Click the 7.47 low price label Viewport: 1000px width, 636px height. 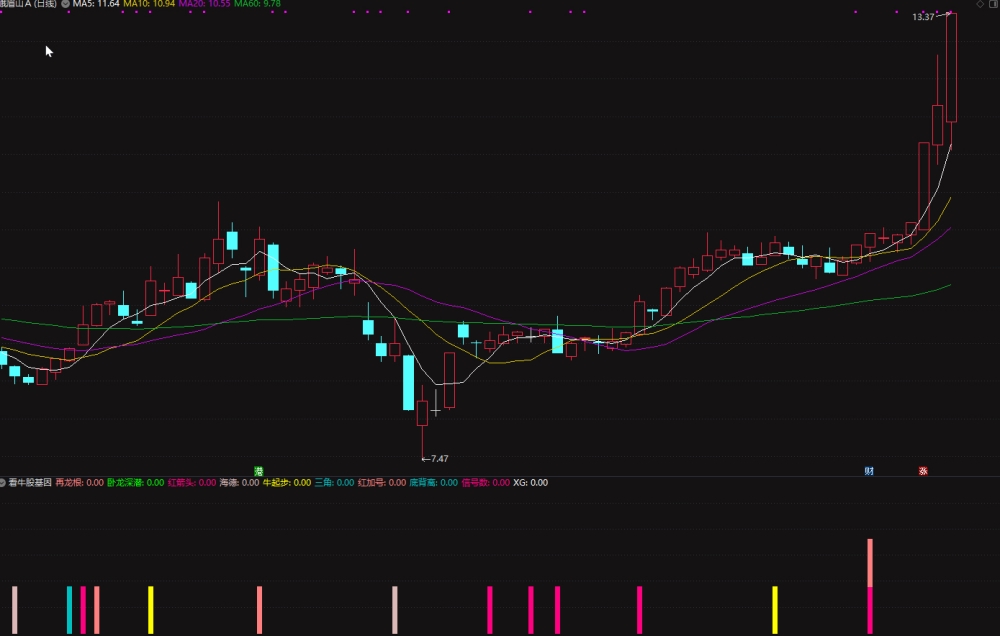439,459
